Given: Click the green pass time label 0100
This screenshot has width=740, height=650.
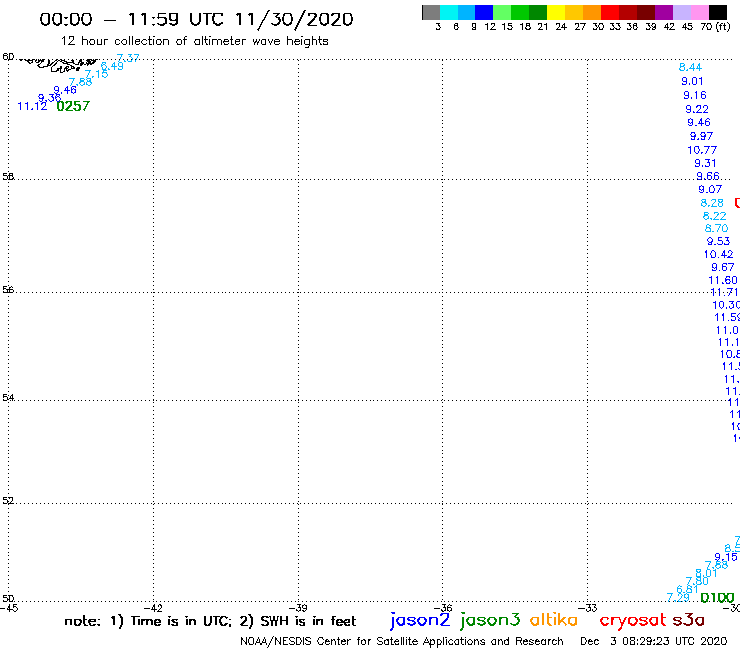Looking at the screenshot, I should pyautogui.click(x=717, y=598).
